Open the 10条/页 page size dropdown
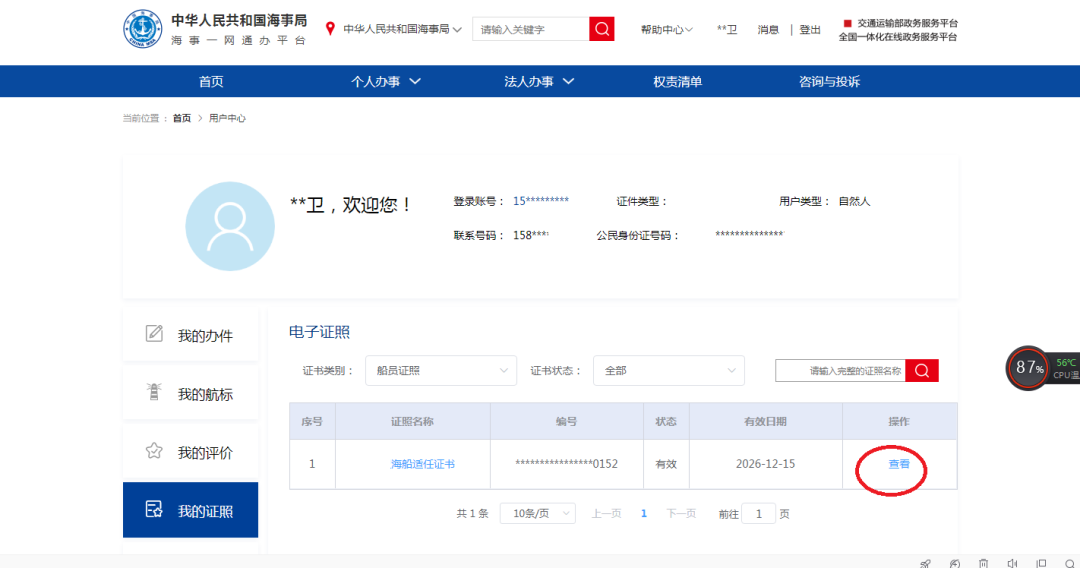Image resolution: width=1080 pixels, height=568 pixels. pos(537,513)
